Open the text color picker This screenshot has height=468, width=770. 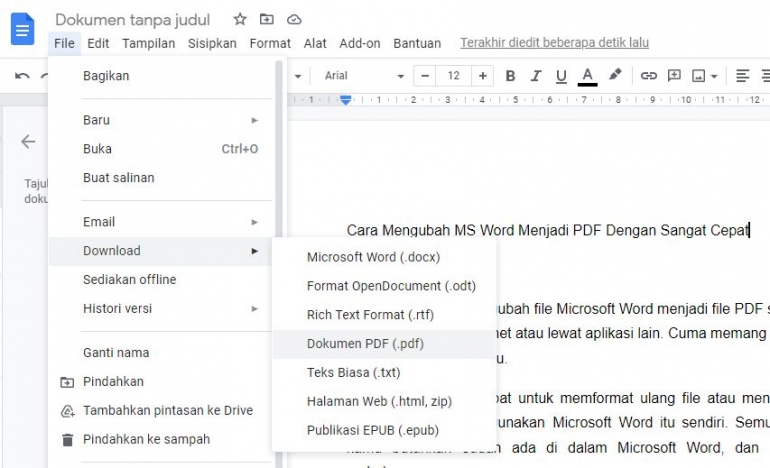[587, 76]
